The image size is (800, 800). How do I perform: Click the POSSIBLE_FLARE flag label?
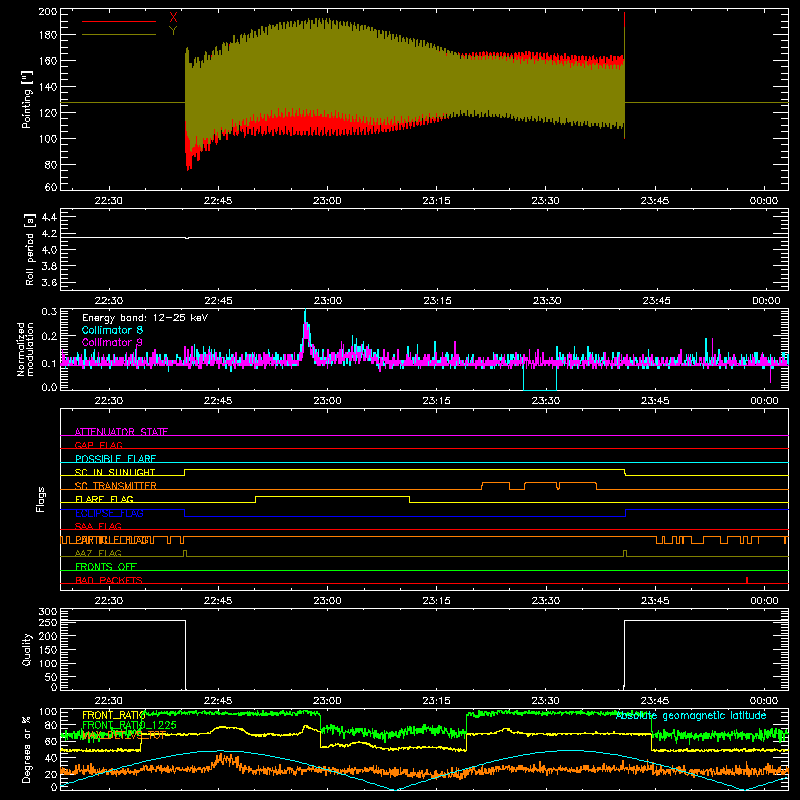click(115, 459)
